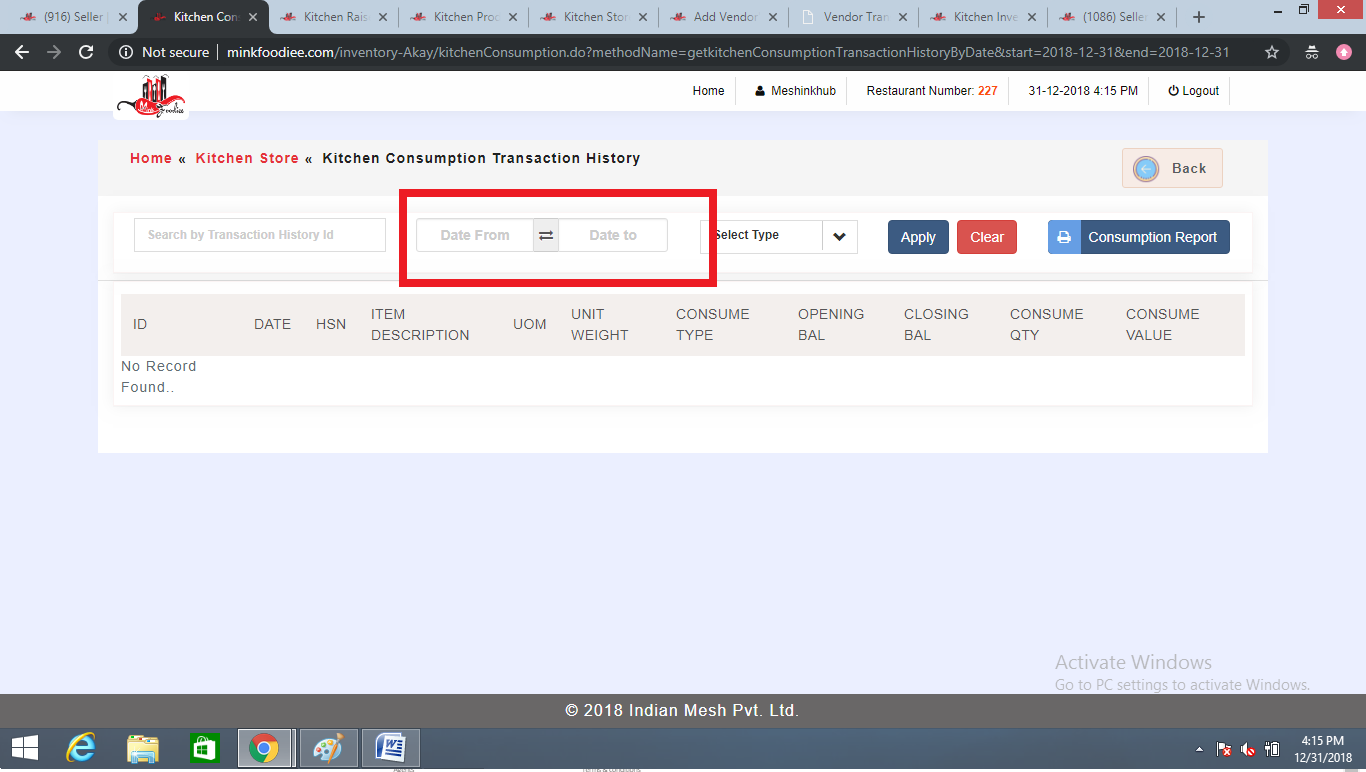Viewport: 1366px width, 772px height.
Task: Click the Date From field
Action: [475, 235]
